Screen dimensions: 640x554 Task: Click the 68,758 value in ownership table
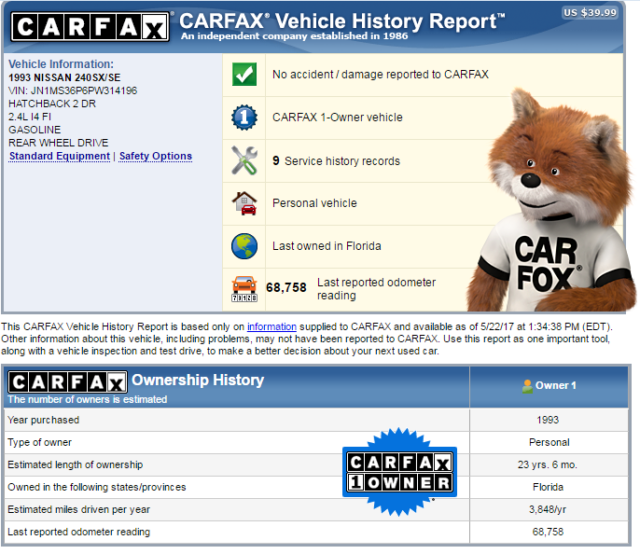[x=548, y=532]
